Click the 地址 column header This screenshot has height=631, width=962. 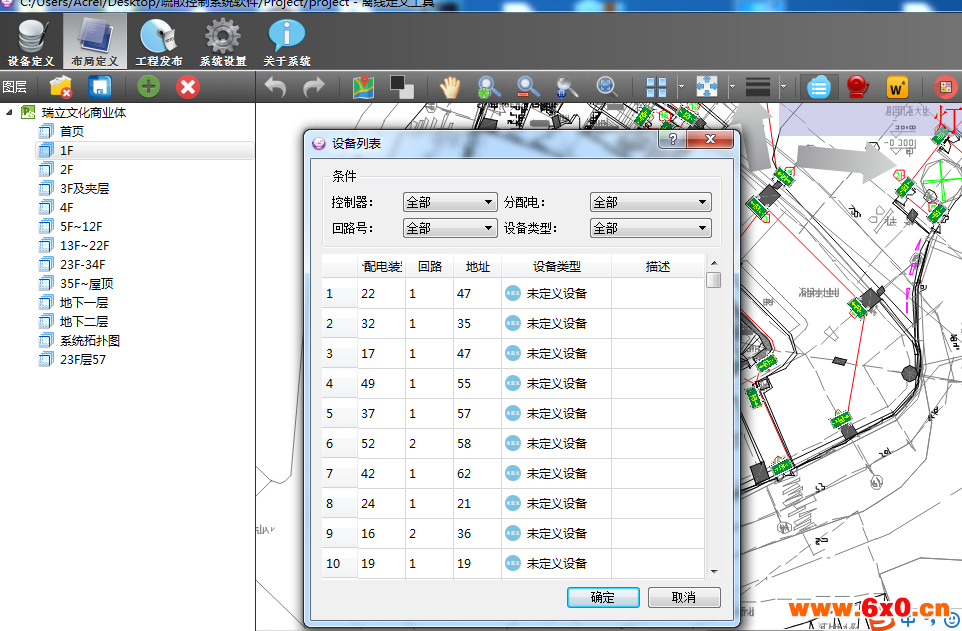pos(477,266)
